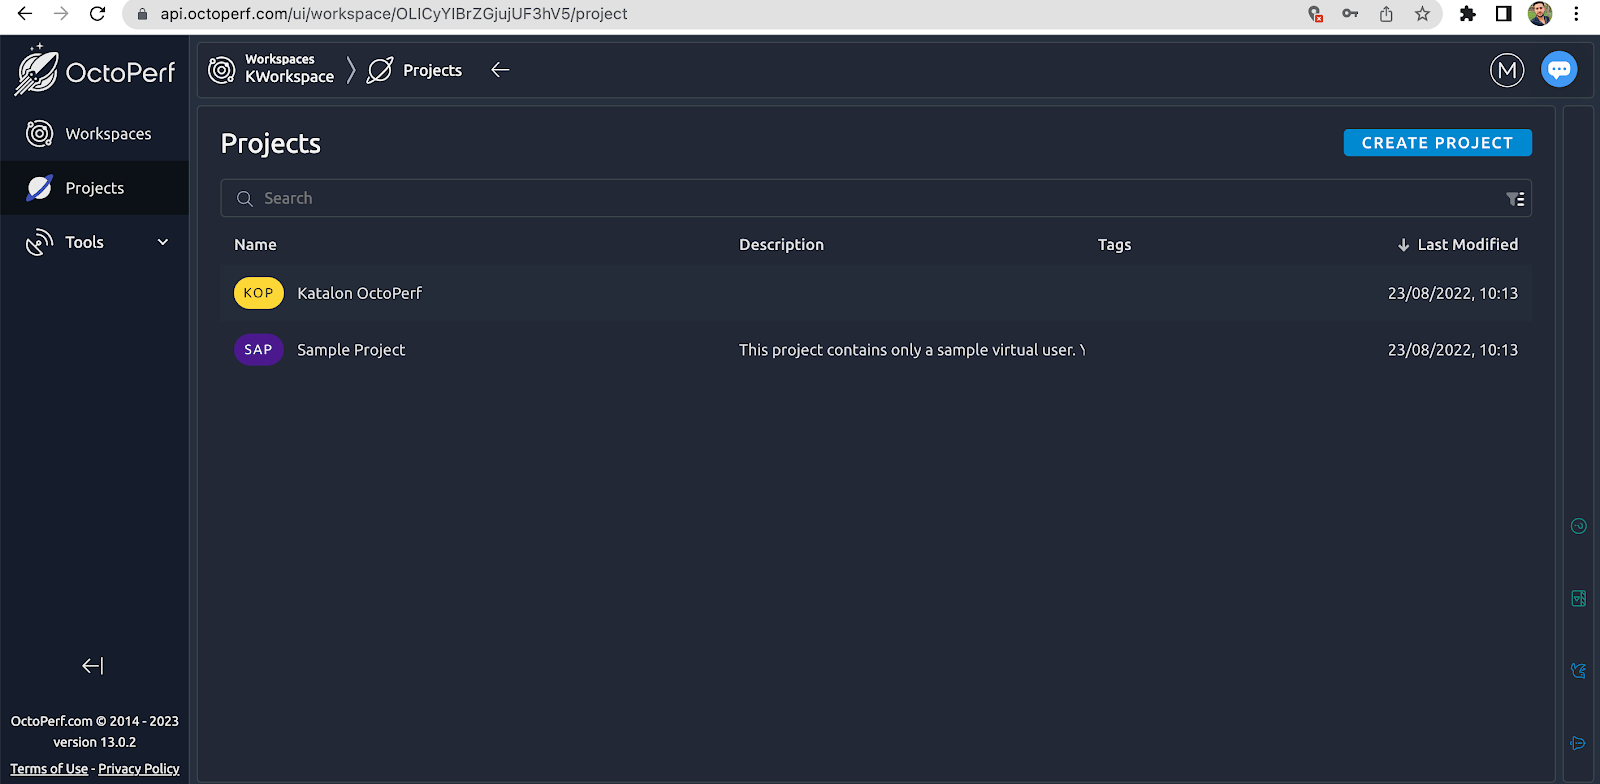
Task: Click the browser back button
Action: pos(25,14)
